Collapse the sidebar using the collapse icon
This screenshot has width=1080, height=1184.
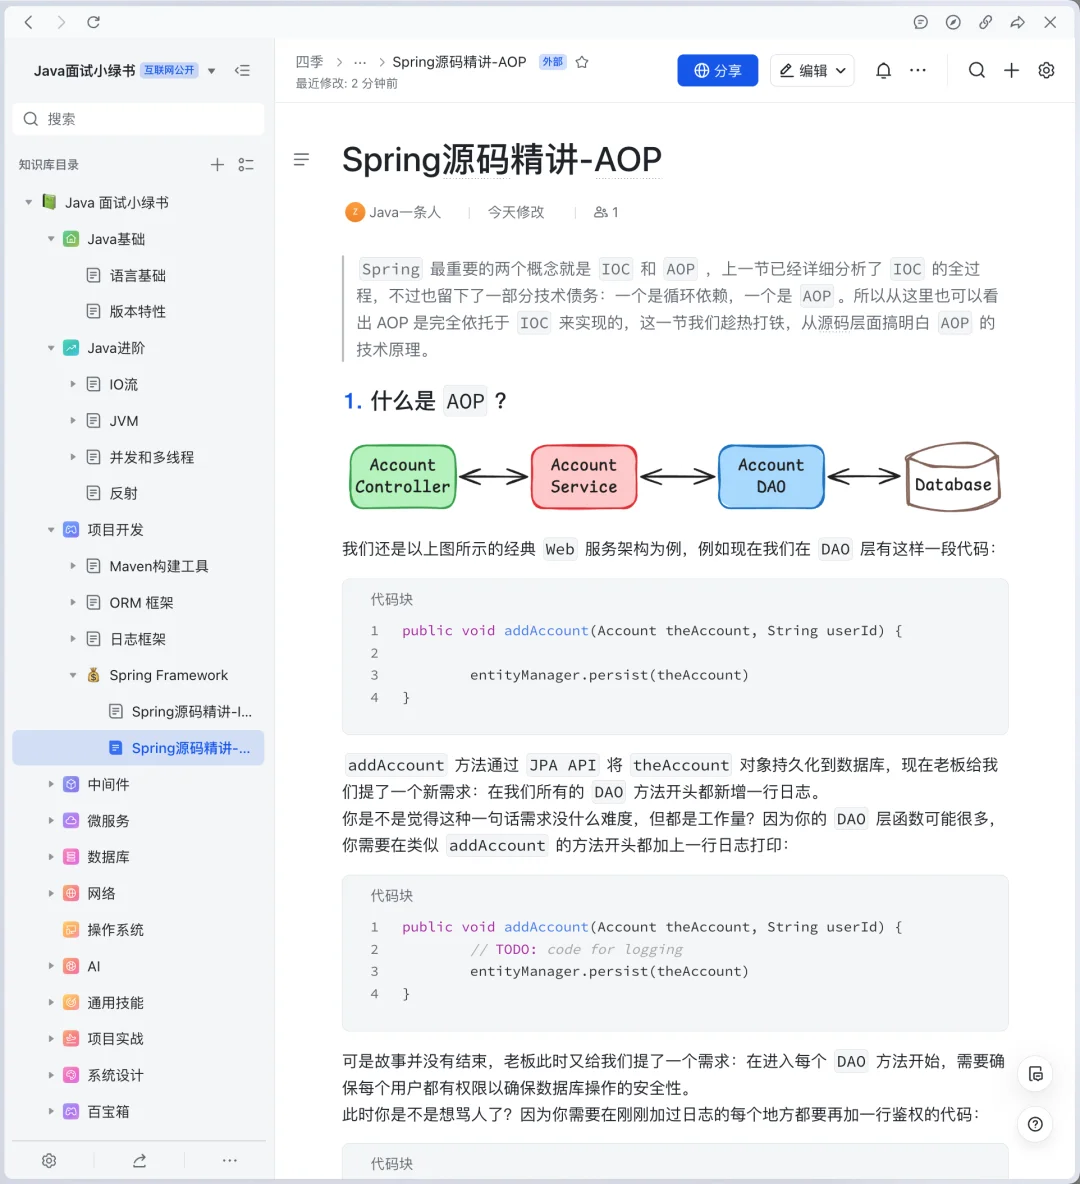[x=243, y=70]
